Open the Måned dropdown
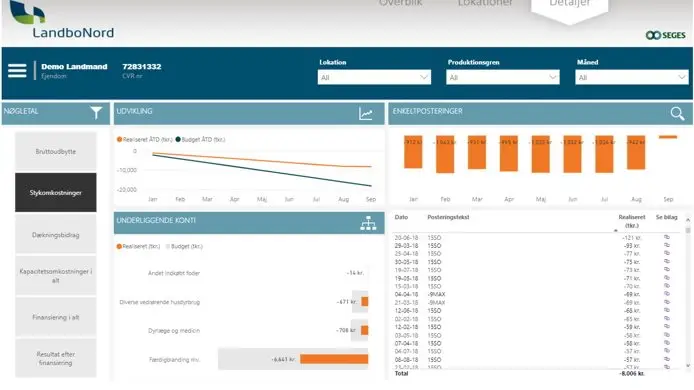694x390 pixels. (x=632, y=77)
